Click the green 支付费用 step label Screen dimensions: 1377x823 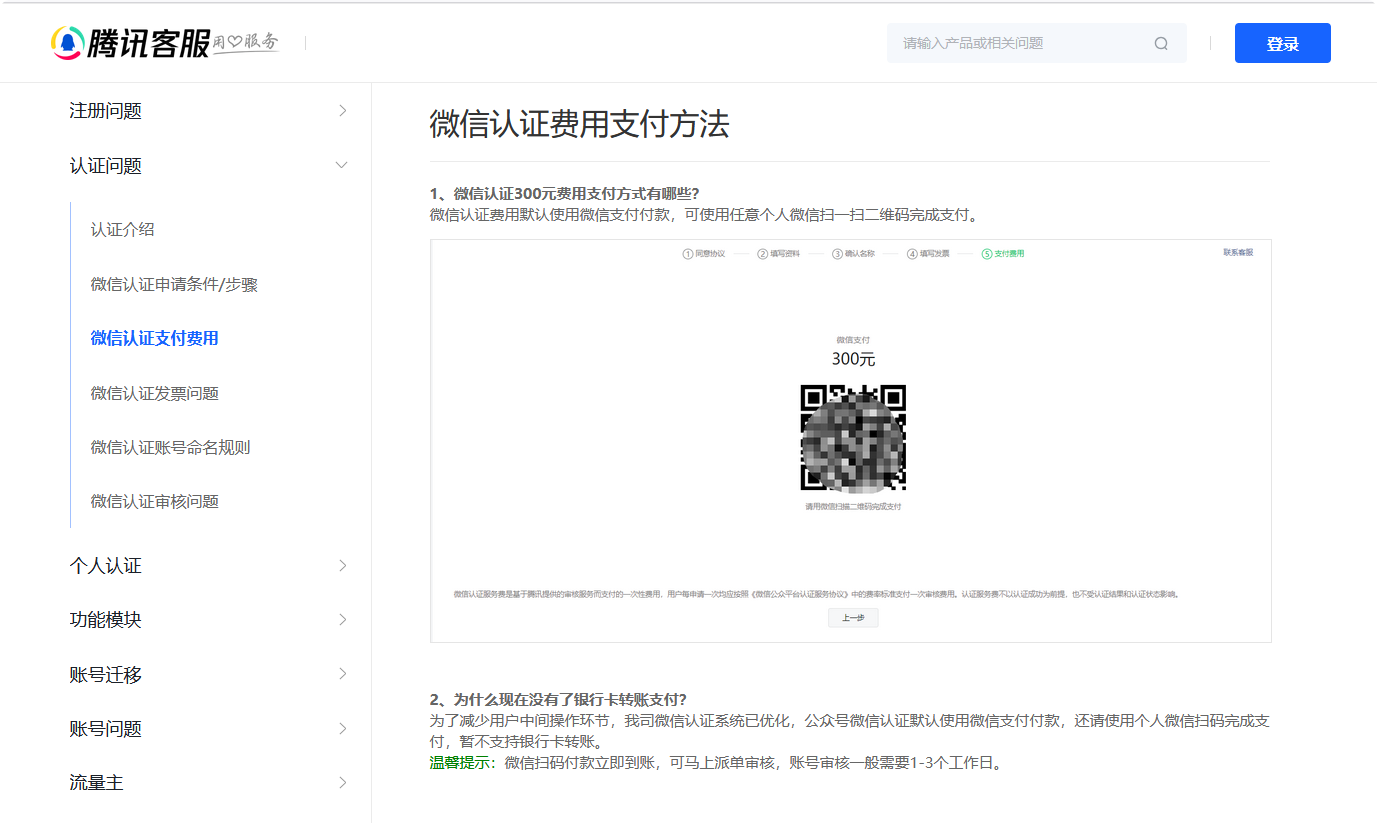coord(1009,254)
